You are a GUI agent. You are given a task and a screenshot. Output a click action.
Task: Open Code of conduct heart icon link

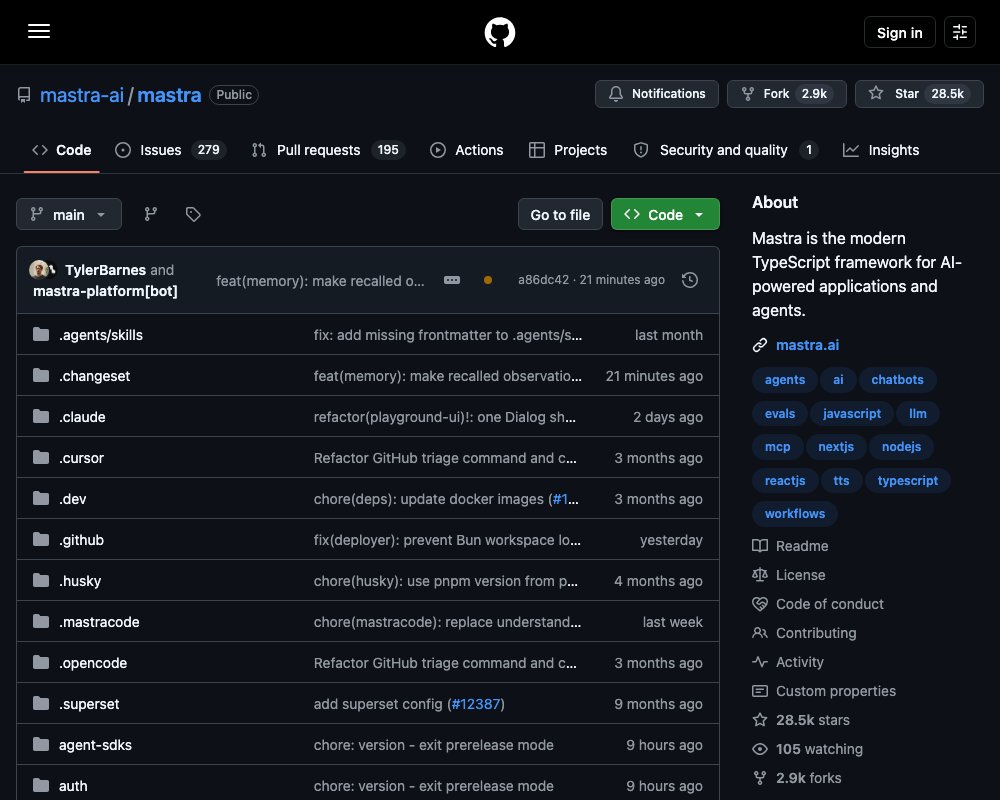[x=818, y=604]
